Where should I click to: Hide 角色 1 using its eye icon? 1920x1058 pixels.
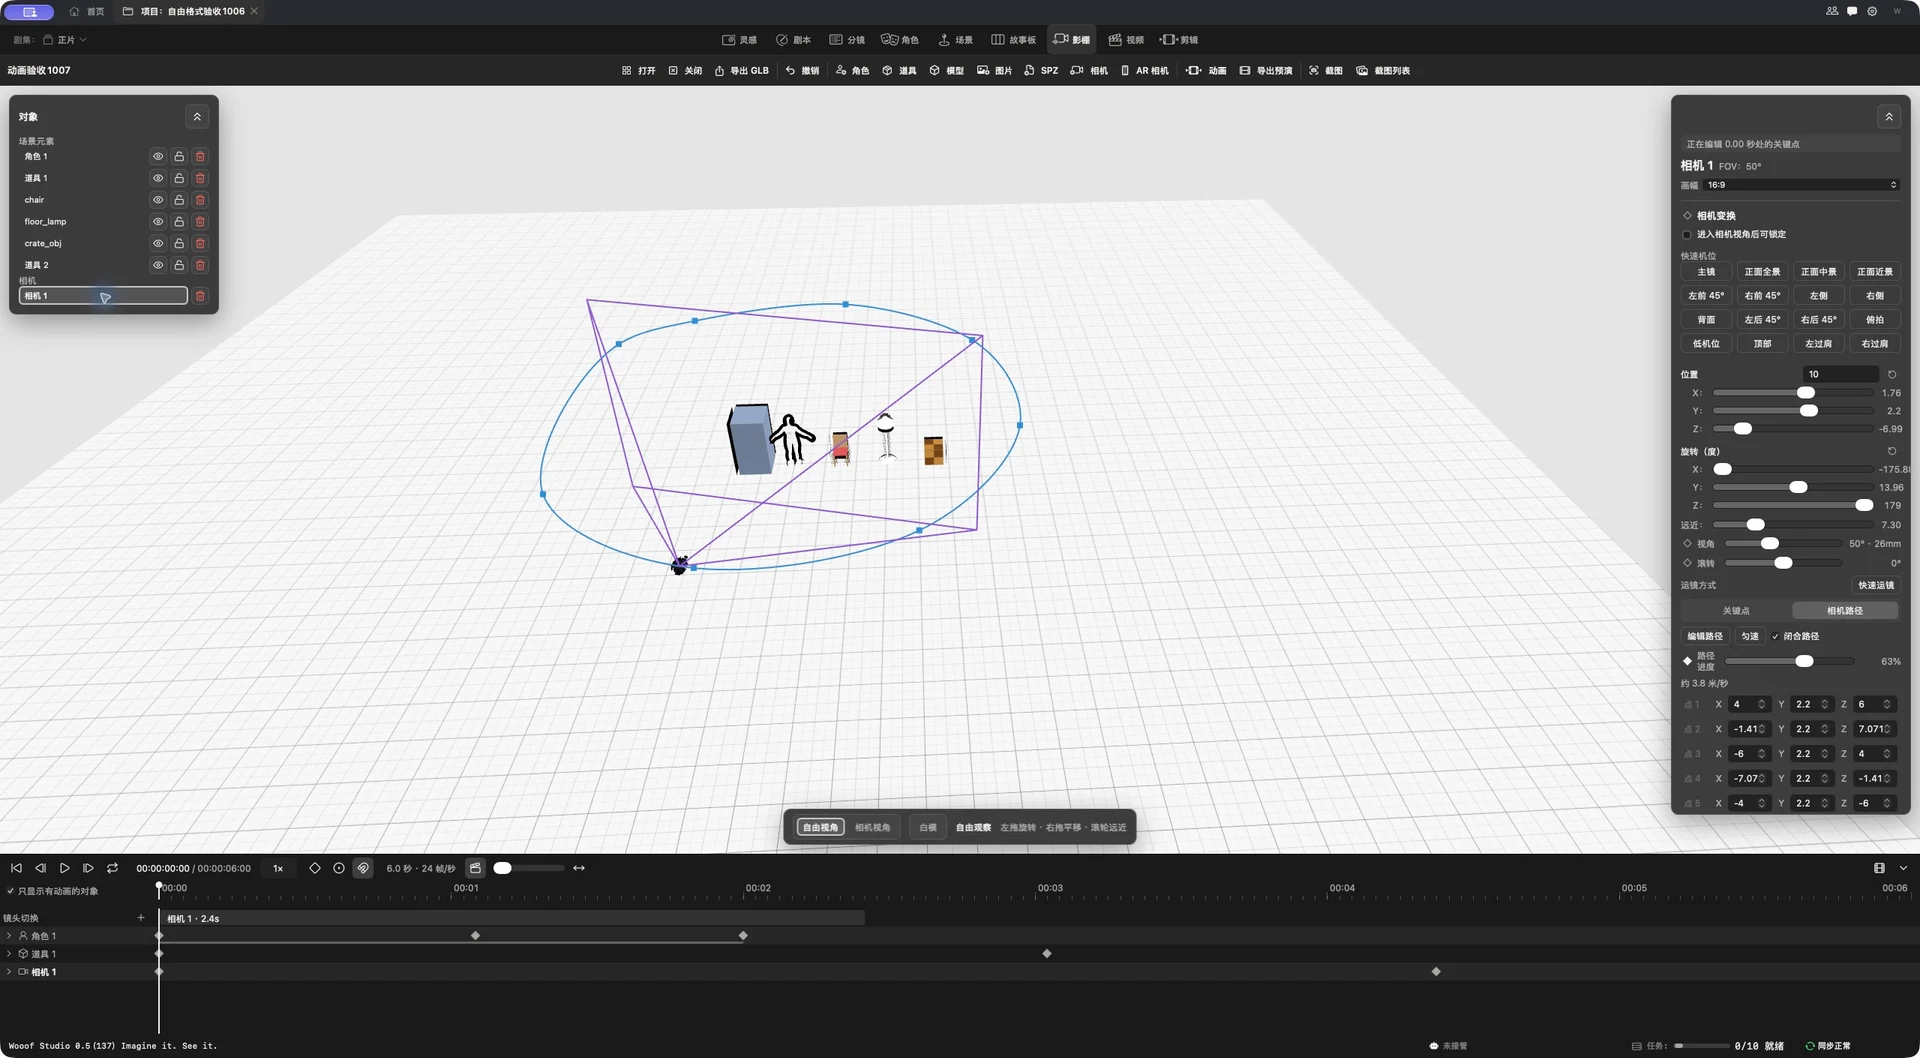tap(158, 157)
